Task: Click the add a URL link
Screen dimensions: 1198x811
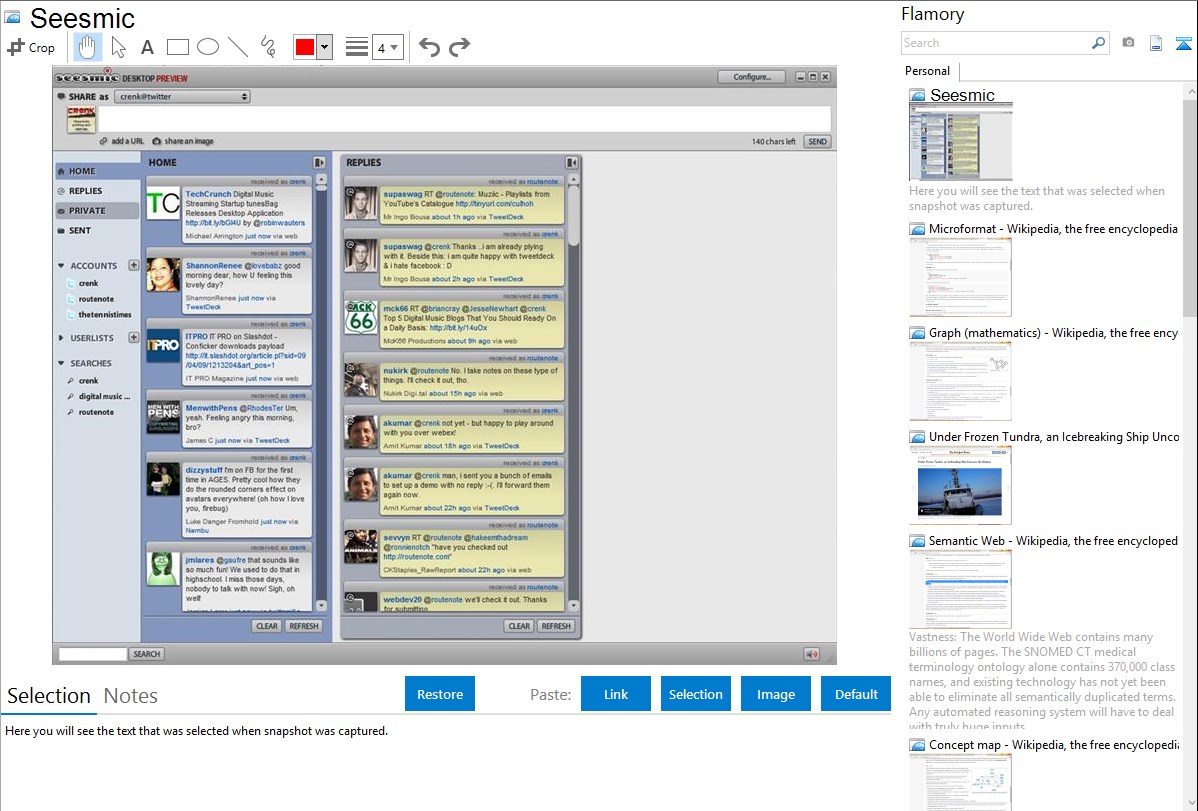Action: [122, 141]
